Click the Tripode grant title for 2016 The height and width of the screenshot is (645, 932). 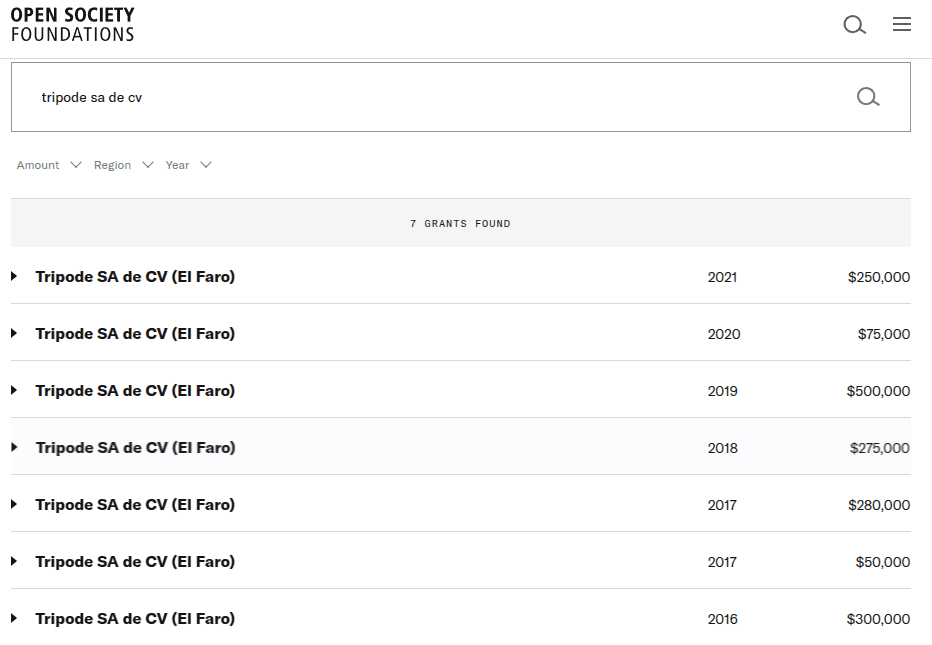pyautogui.click(x=135, y=619)
